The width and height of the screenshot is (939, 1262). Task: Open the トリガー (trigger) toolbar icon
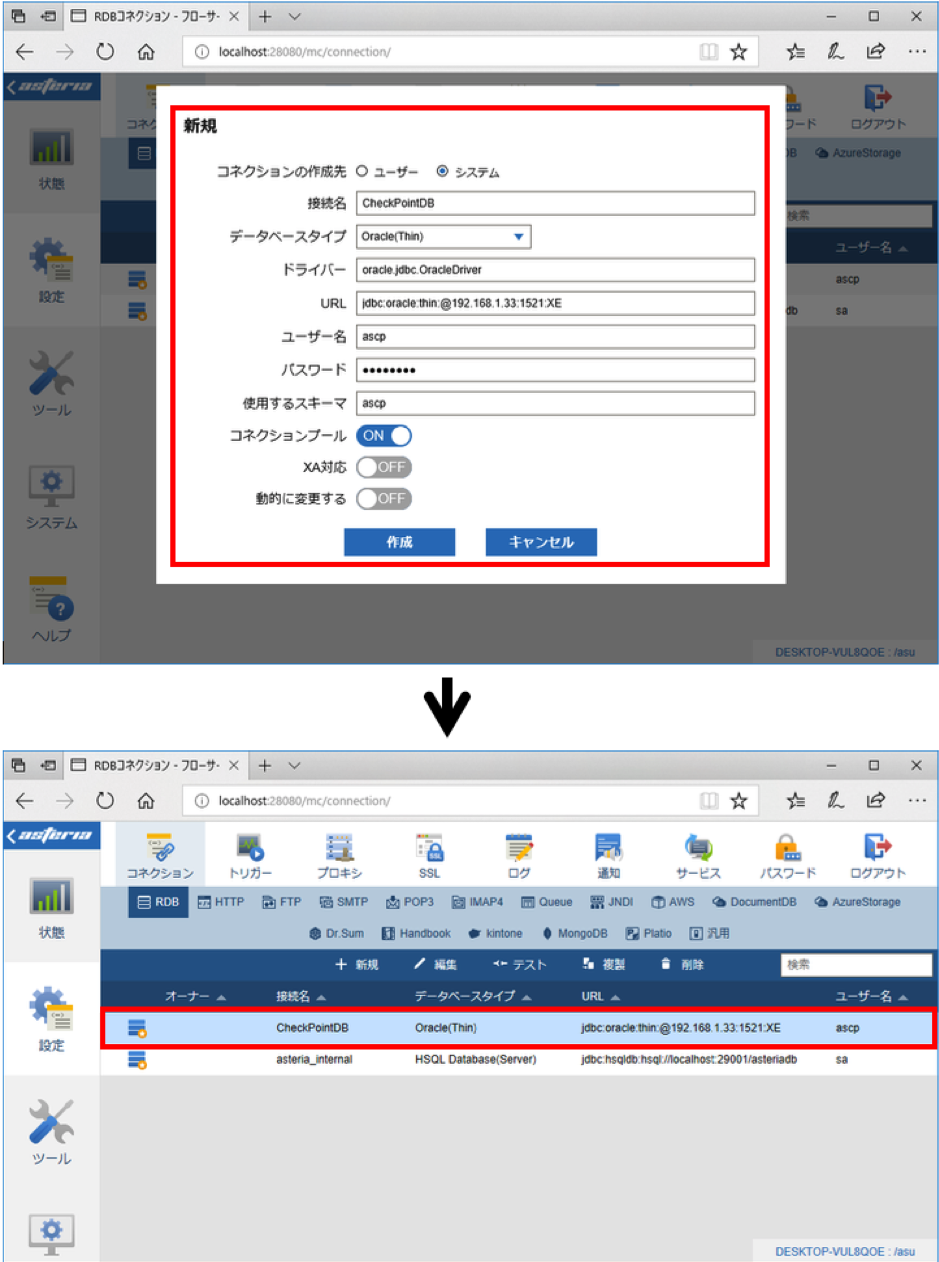pos(250,855)
